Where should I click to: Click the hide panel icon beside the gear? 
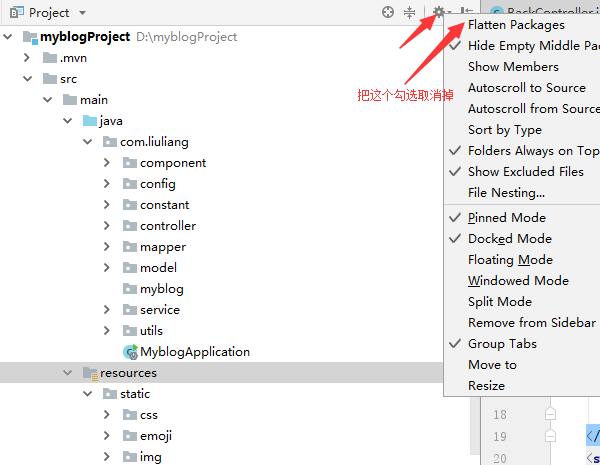coord(466,12)
